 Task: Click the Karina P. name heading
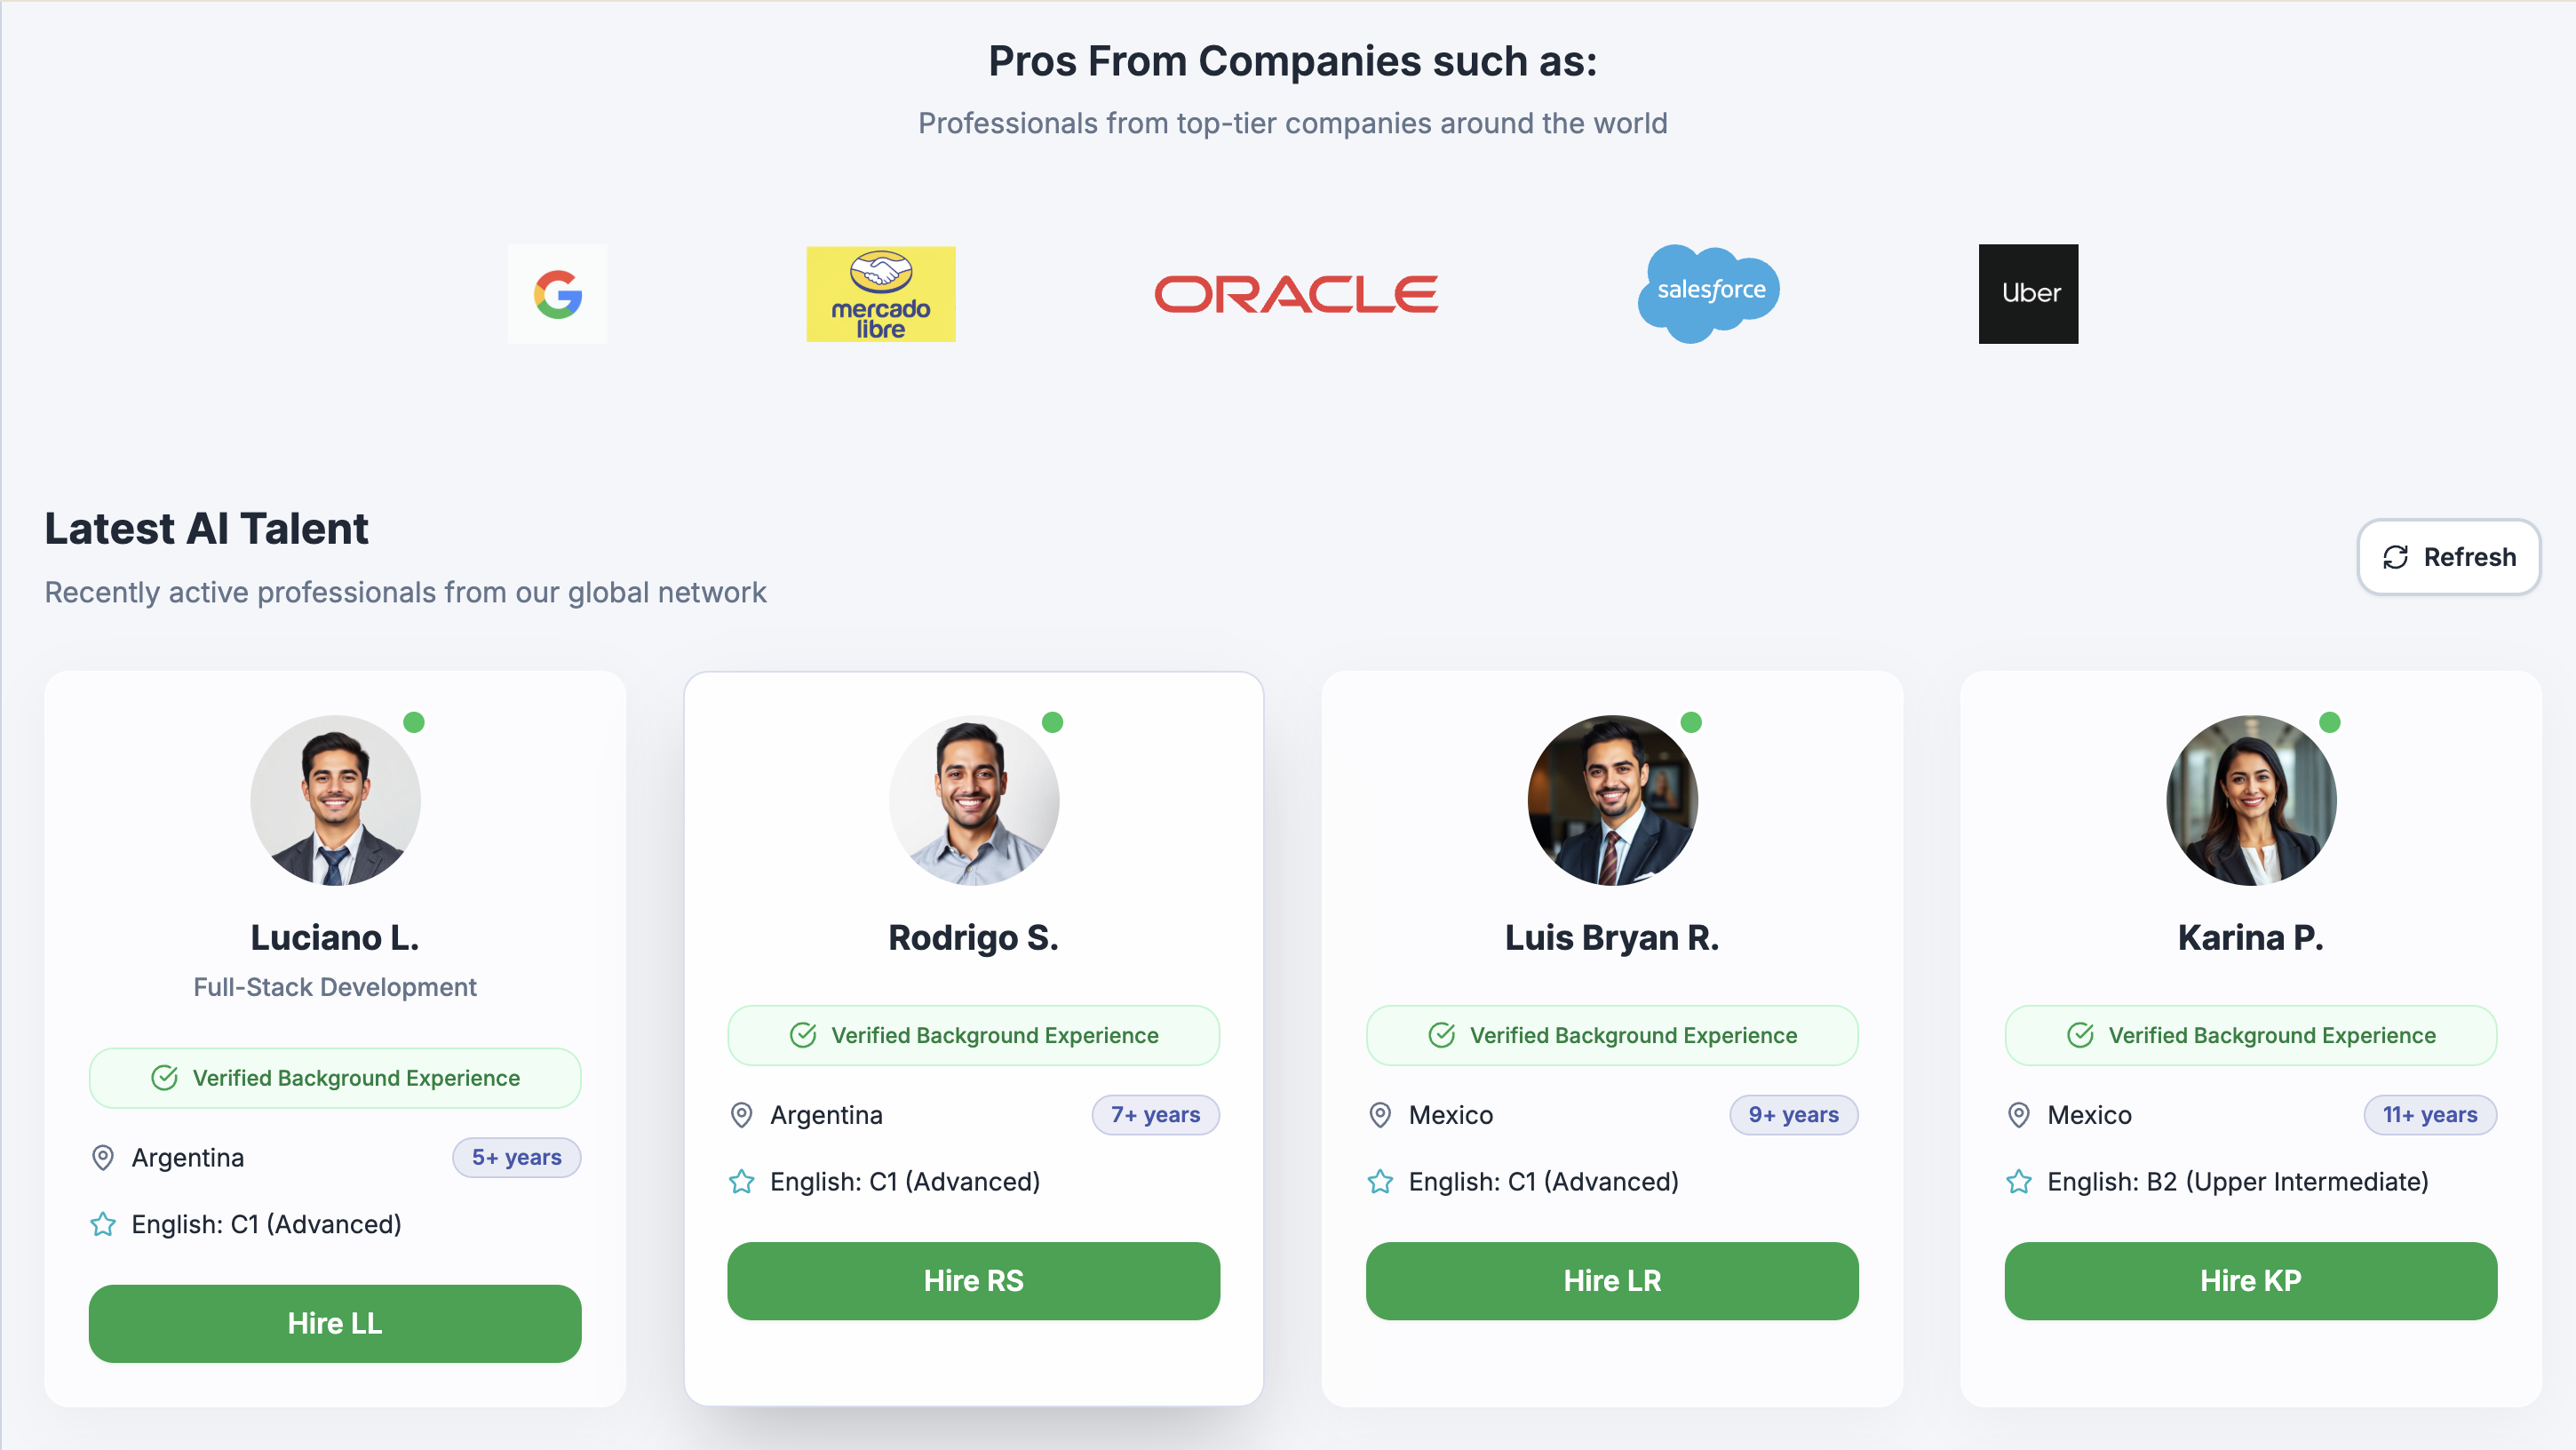click(2250, 937)
